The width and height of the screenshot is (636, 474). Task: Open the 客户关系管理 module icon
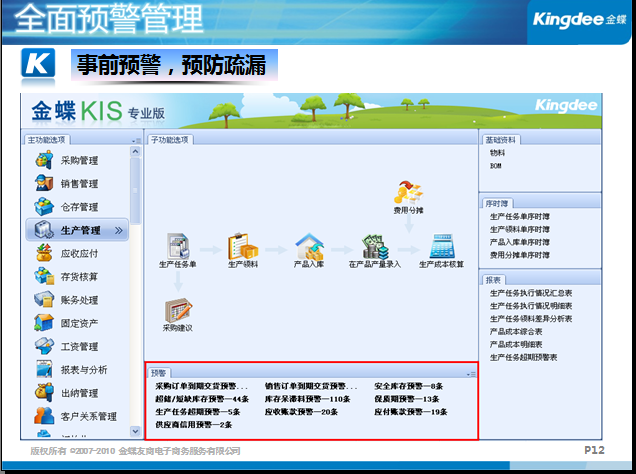pos(44,416)
